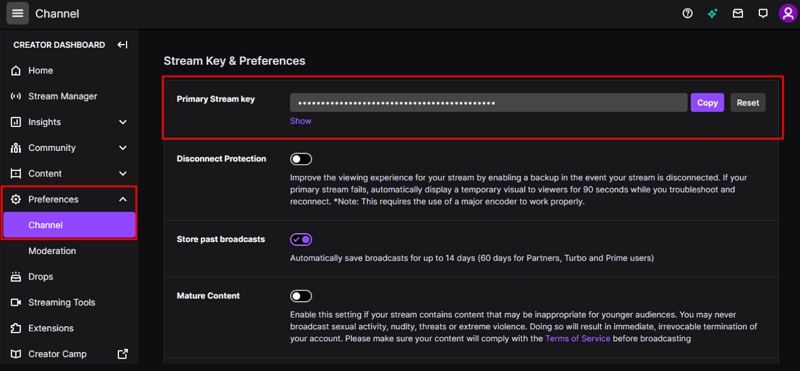The height and width of the screenshot is (371, 800).
Task: Click the masked stream key field
Action: pos(489,103)
